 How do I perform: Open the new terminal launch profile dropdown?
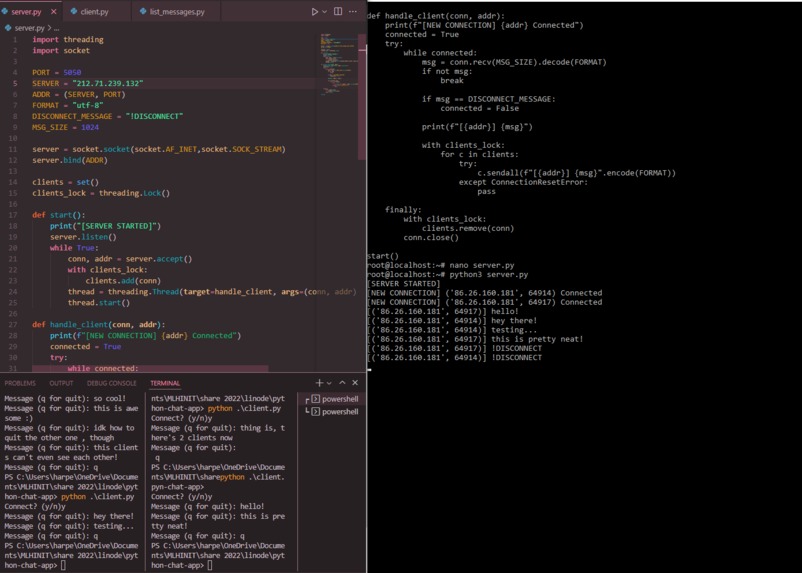(329, 383)
